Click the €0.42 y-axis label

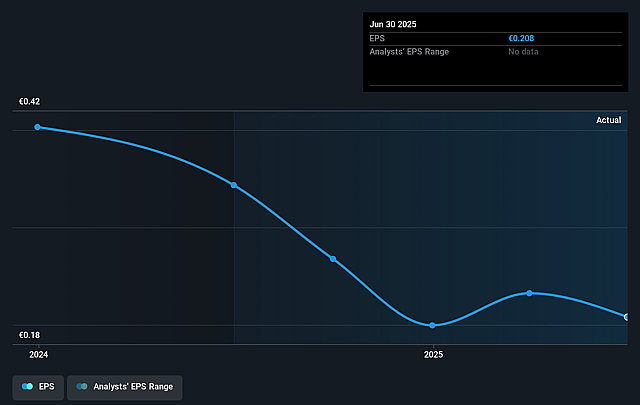[x=29, y=102]
